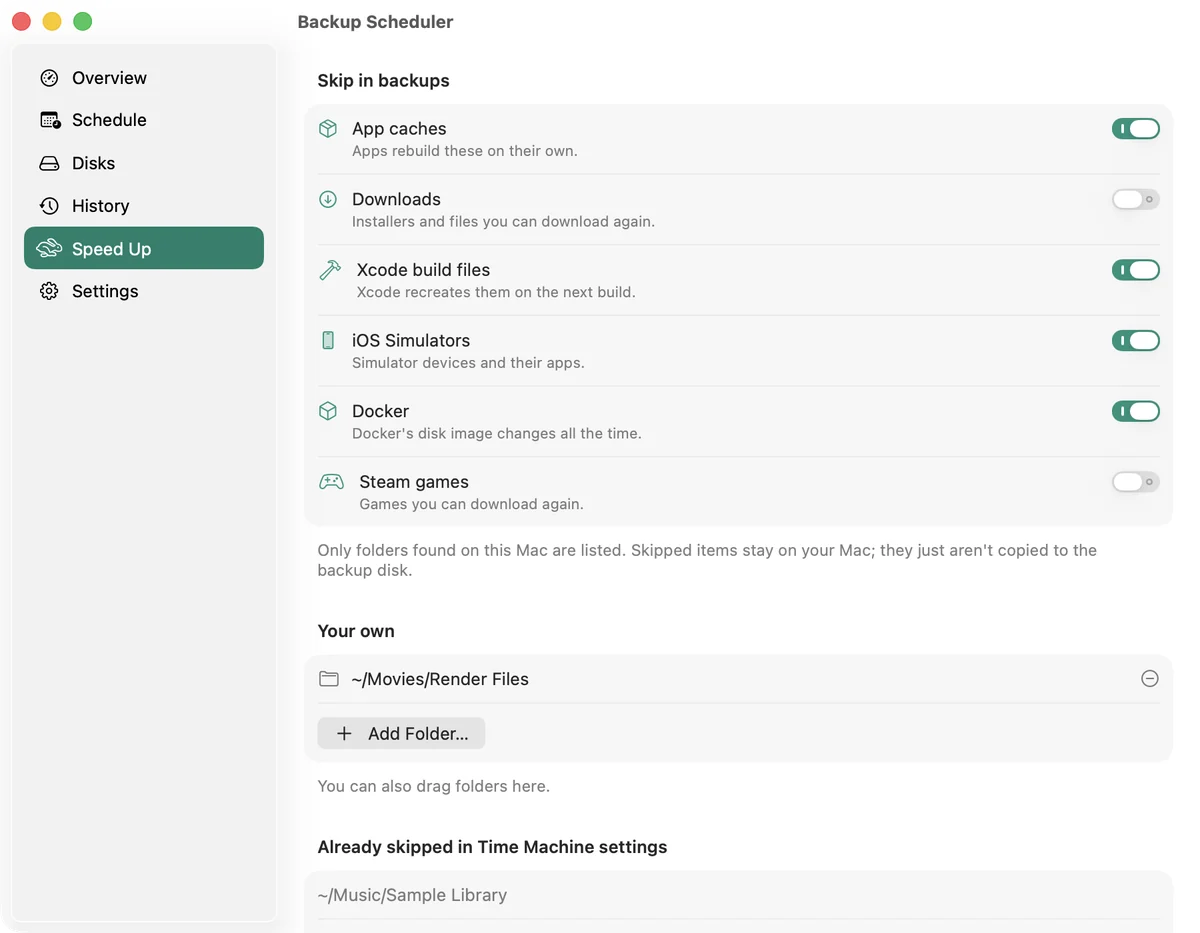Click the Steam games controller icon

pyautogui.click(x=331, y=482)
